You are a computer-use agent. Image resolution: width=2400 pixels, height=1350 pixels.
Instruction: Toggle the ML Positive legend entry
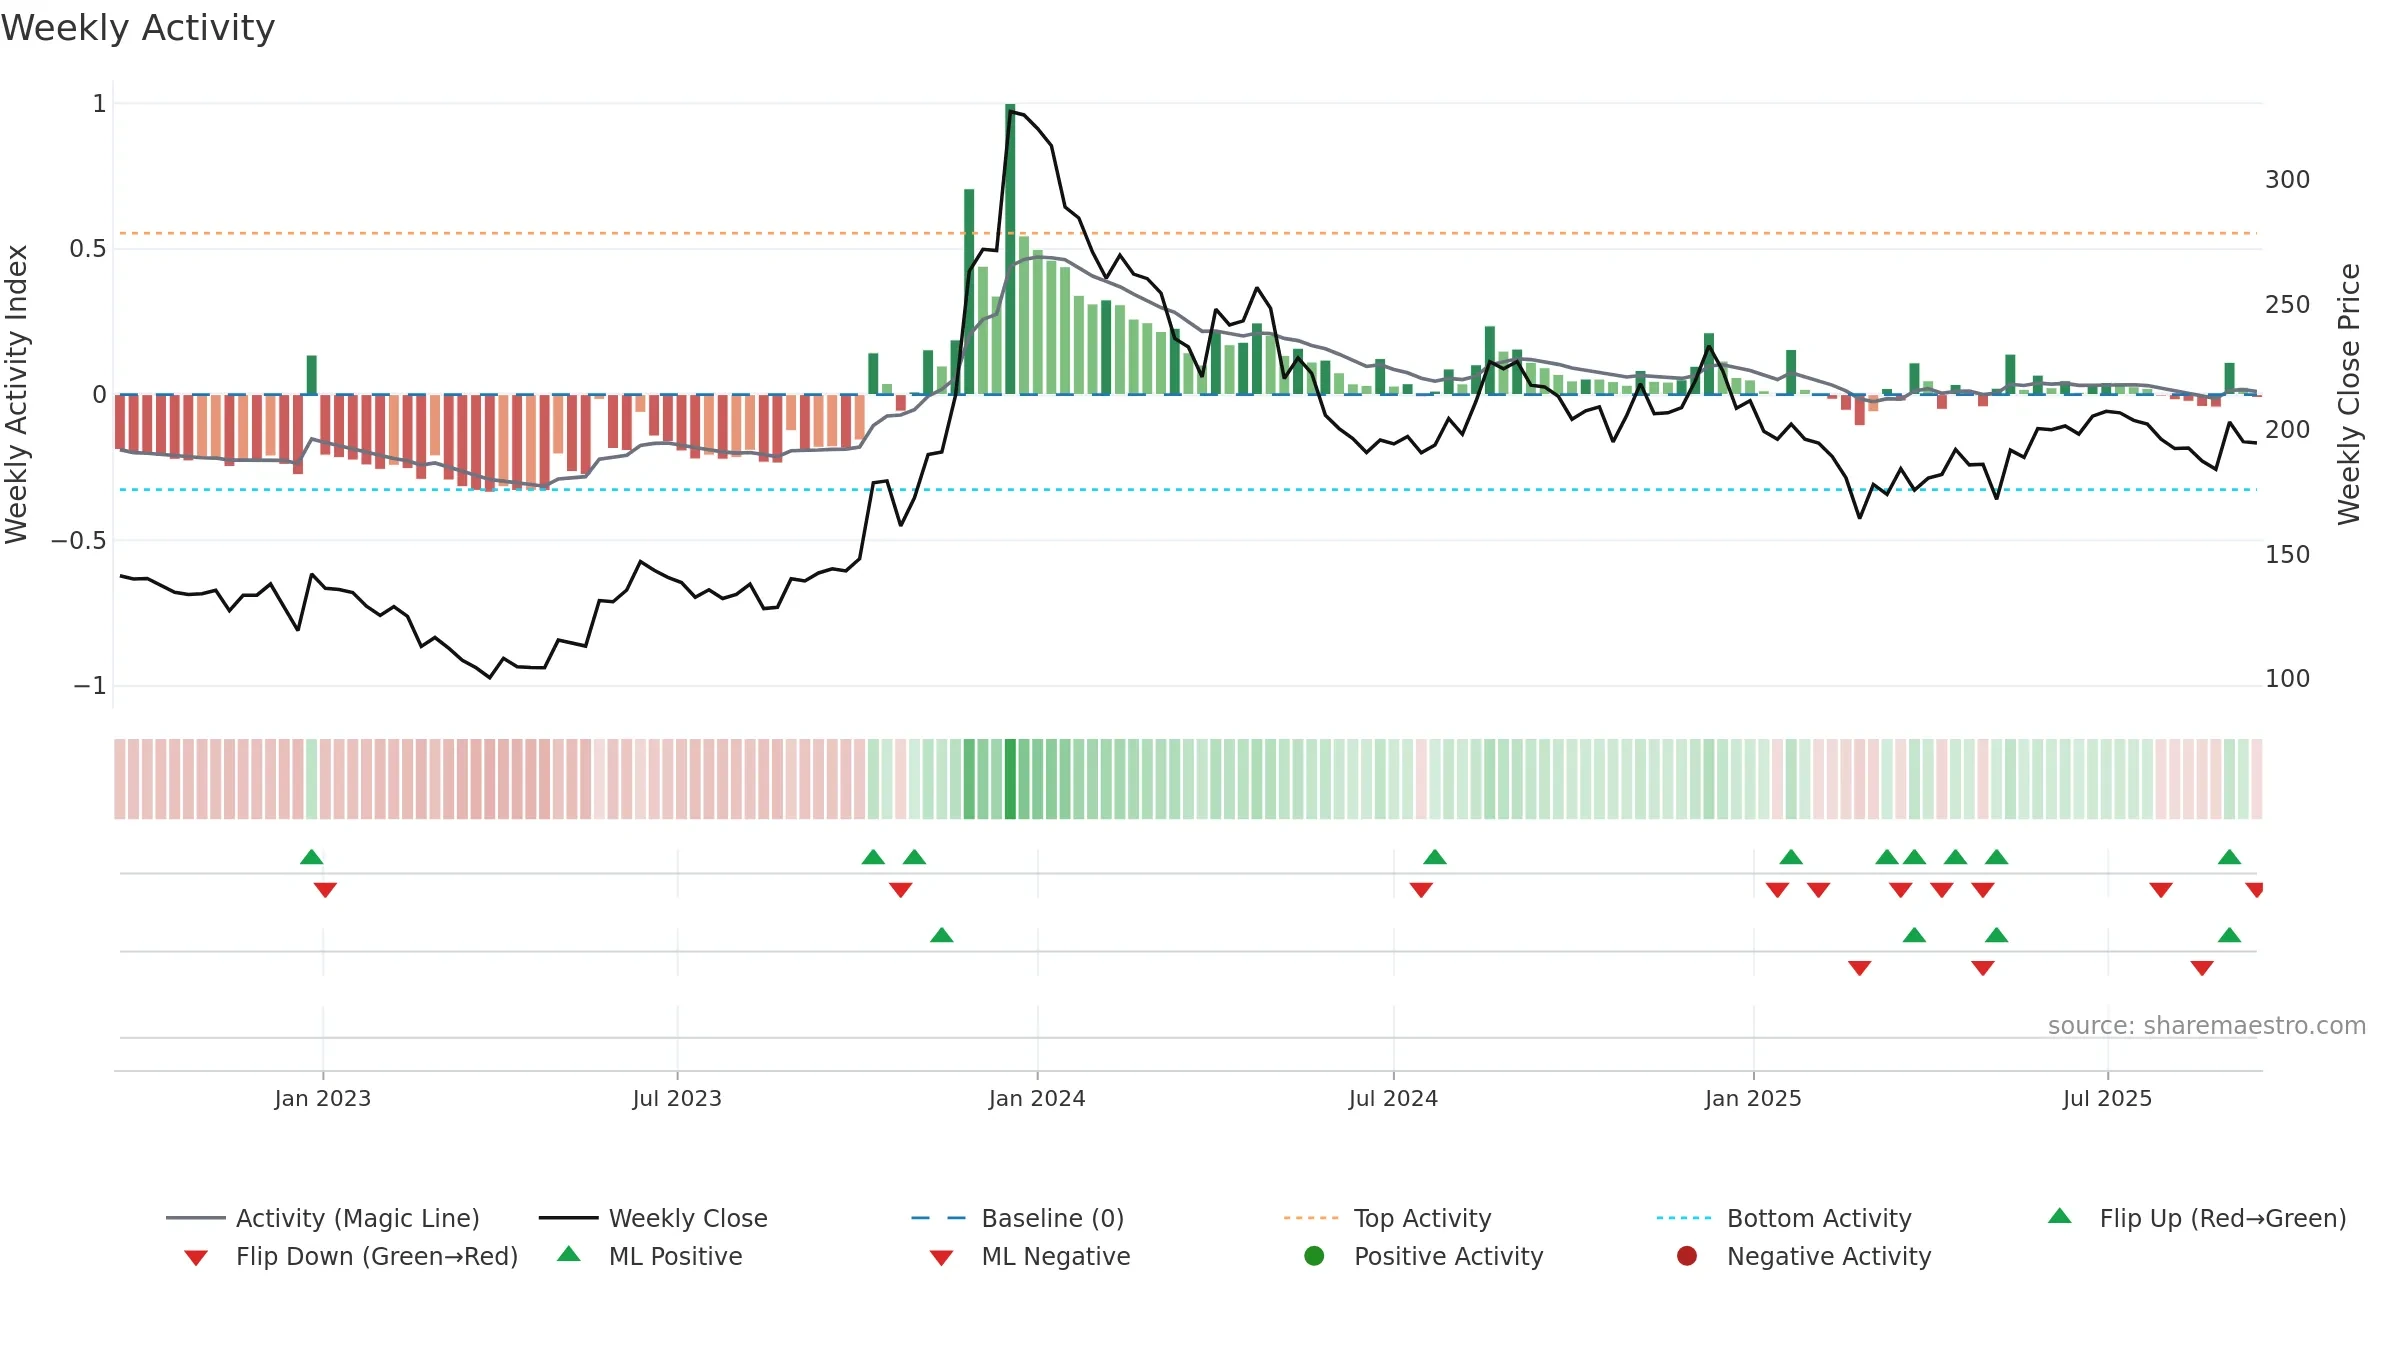[x=650, y=1256]
